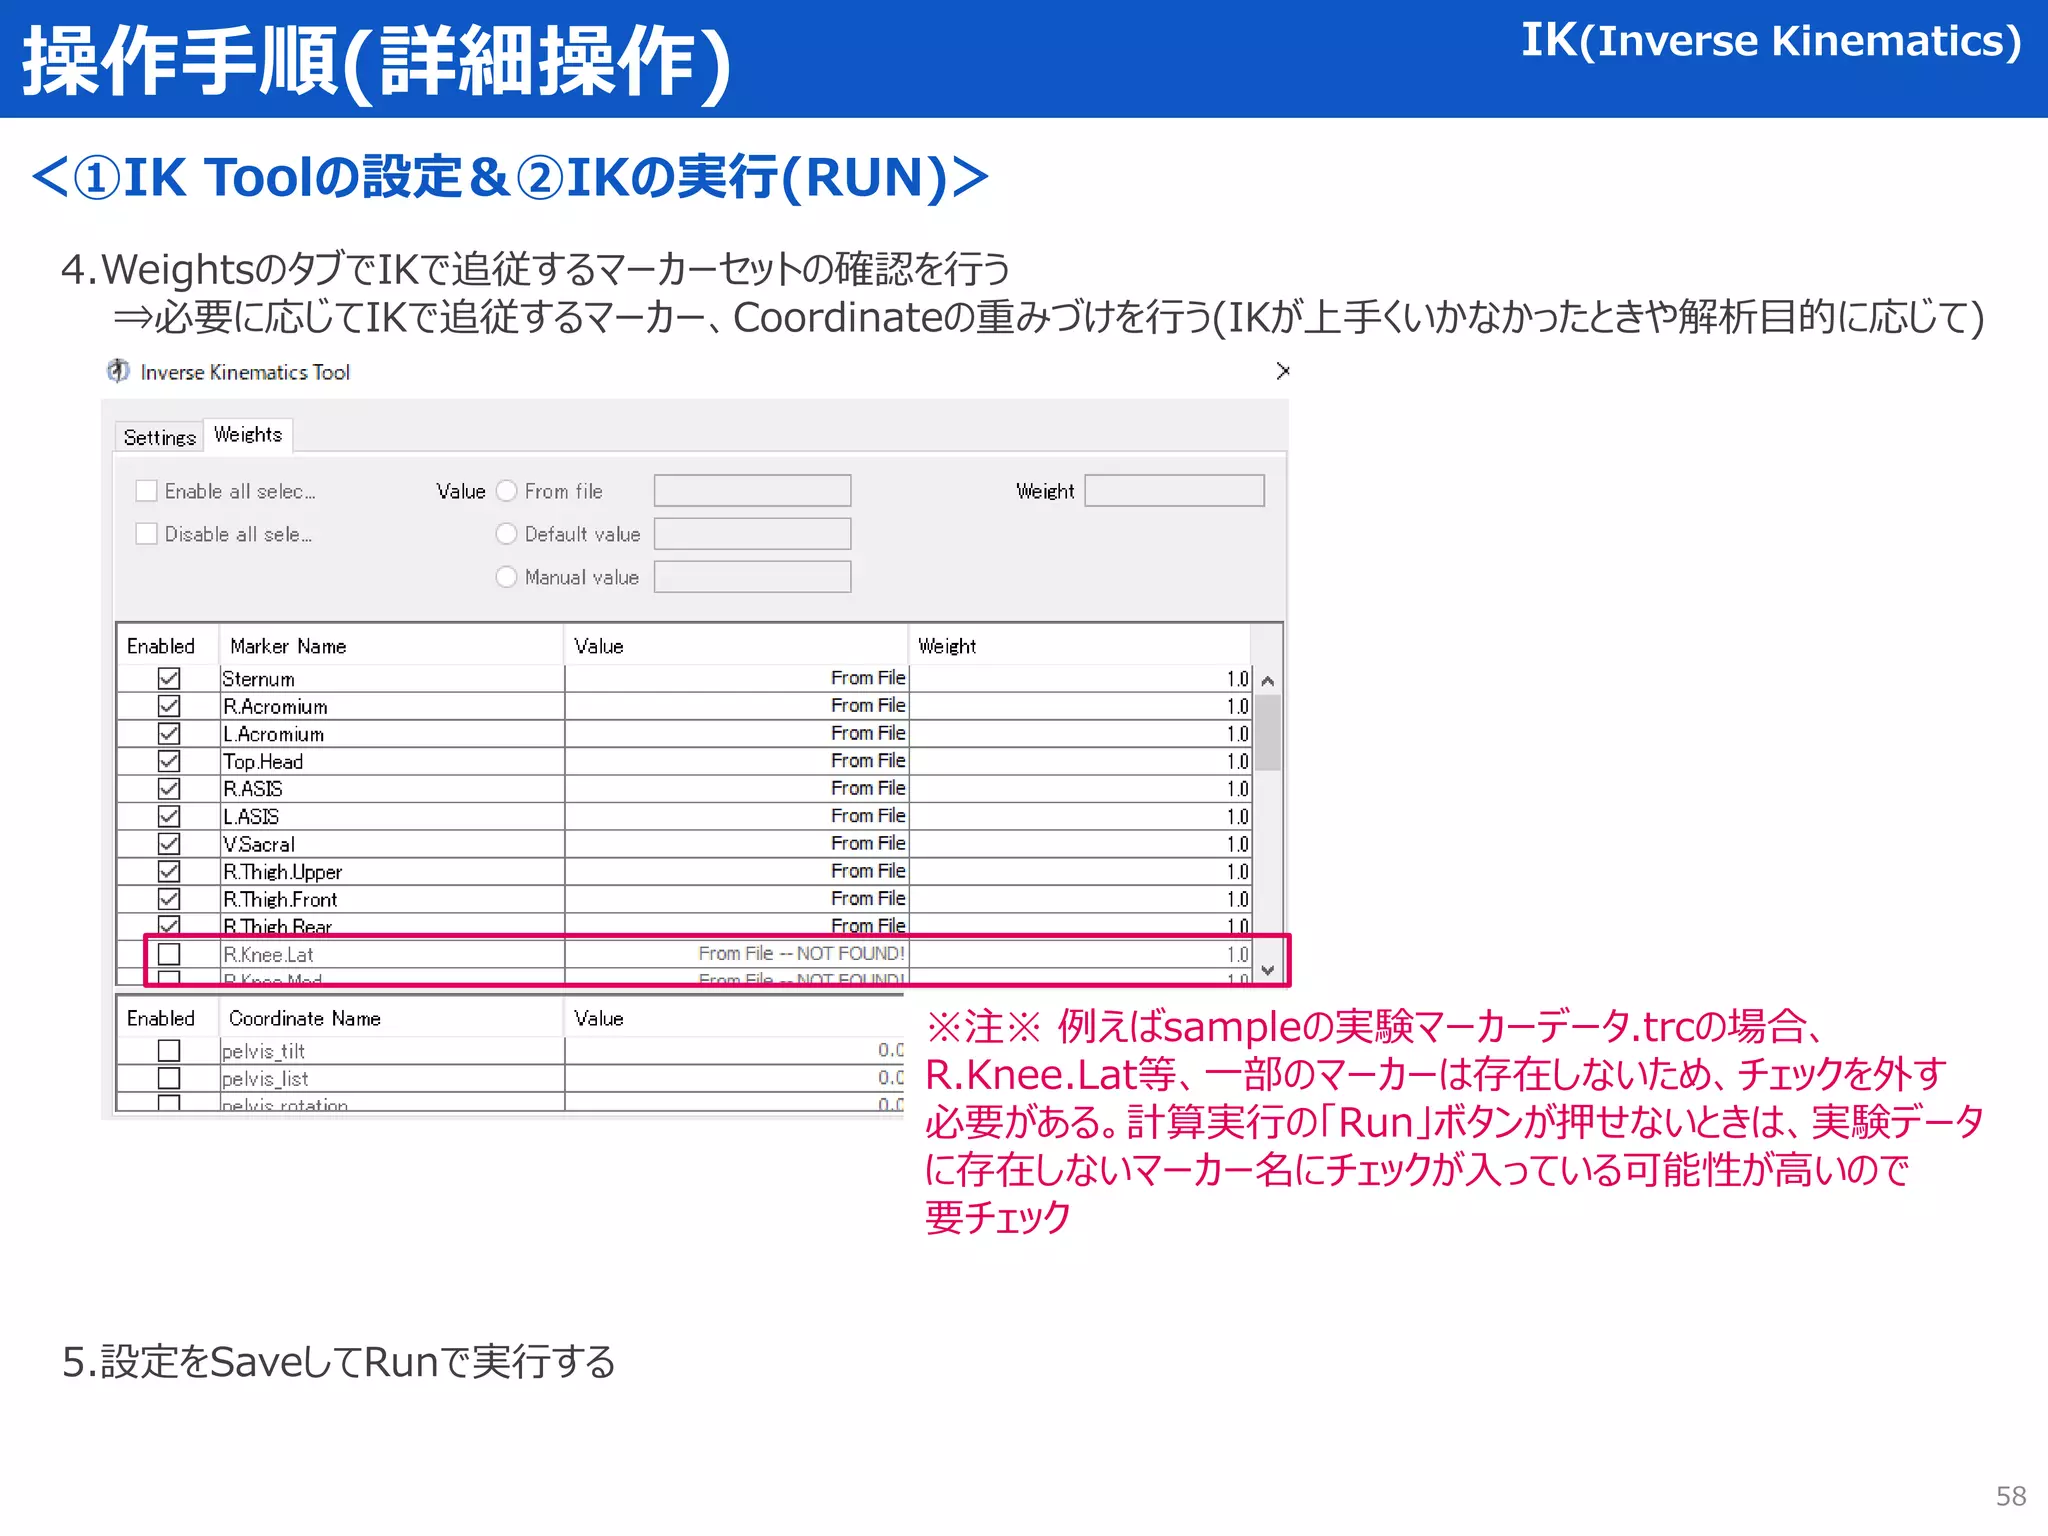This screenshot has height=1536, width=2048.
Task: Click the marker list scrollbar thumb
Action: [x=1268, y=732]
